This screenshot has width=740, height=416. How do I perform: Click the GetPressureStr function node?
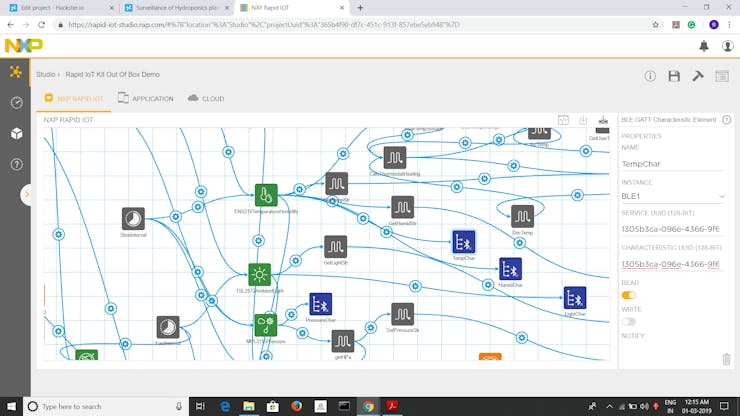coord(402,314)
